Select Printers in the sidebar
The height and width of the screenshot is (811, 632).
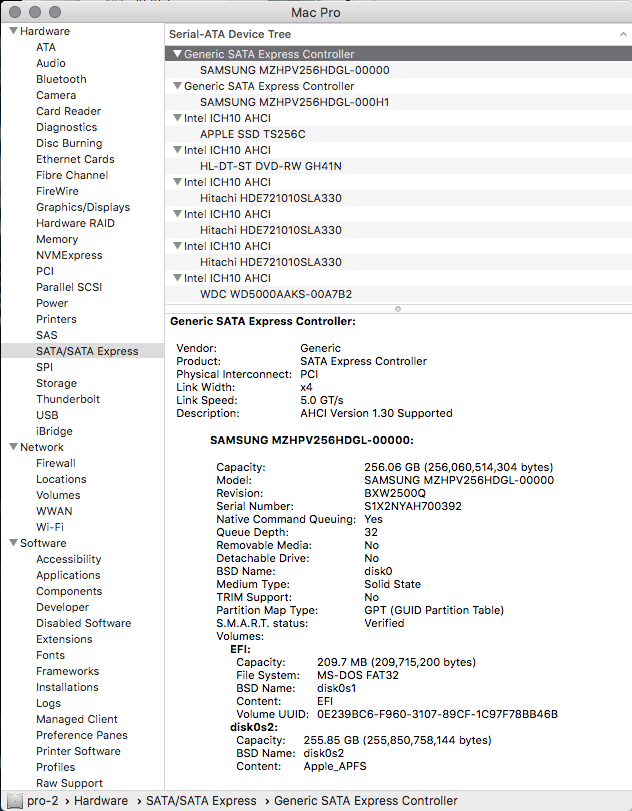[56, 320]
